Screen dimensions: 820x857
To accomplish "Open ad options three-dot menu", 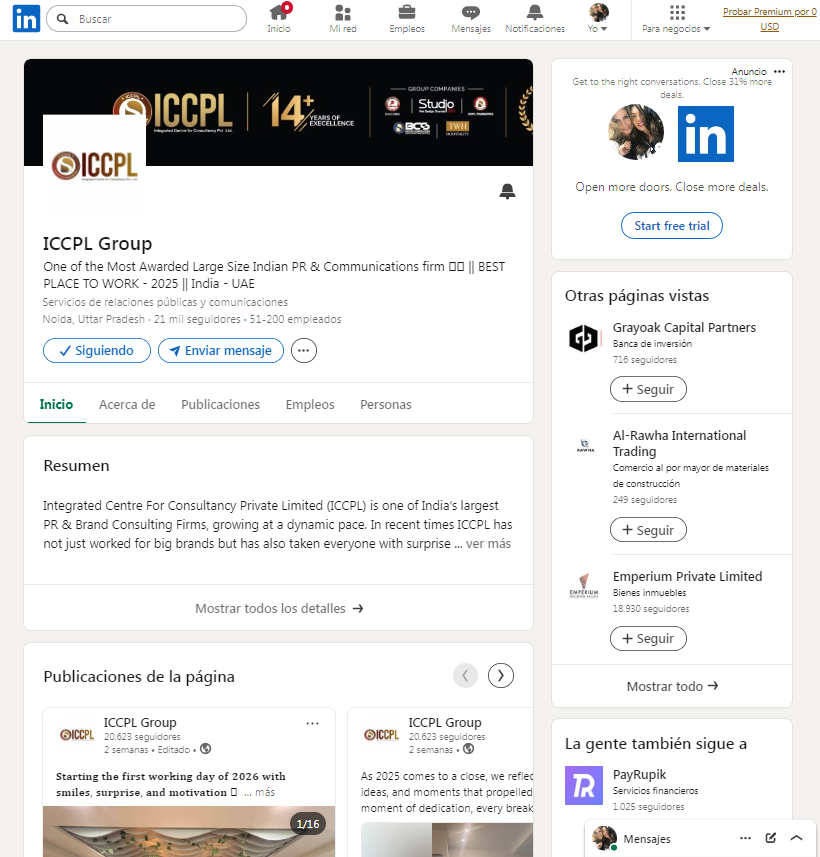I will (x=780, y=72).
